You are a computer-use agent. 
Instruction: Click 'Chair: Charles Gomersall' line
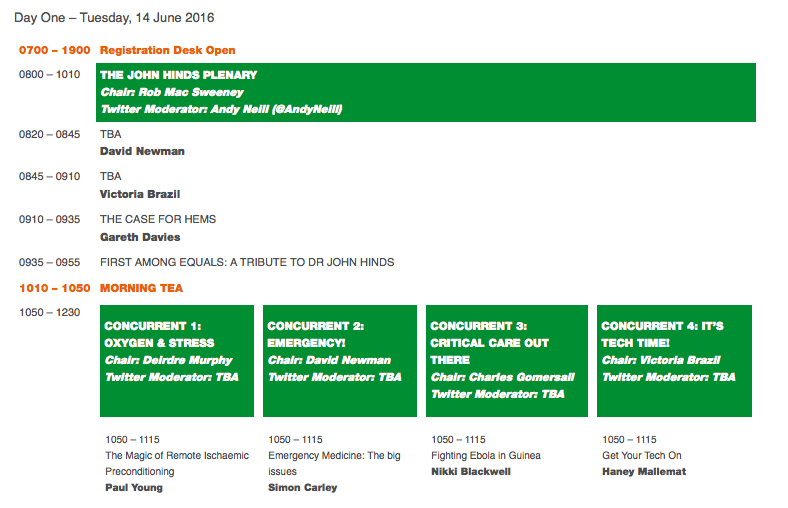click(503, 377)
